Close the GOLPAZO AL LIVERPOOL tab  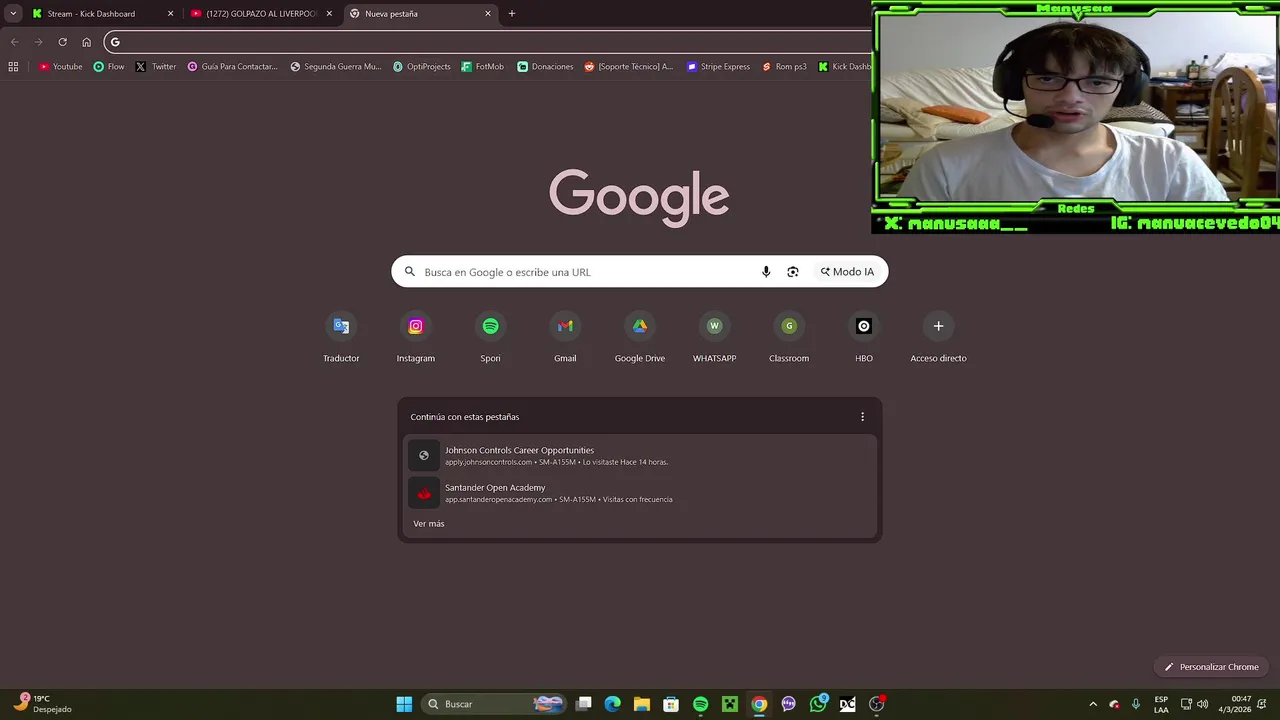[x=329, y=14]
